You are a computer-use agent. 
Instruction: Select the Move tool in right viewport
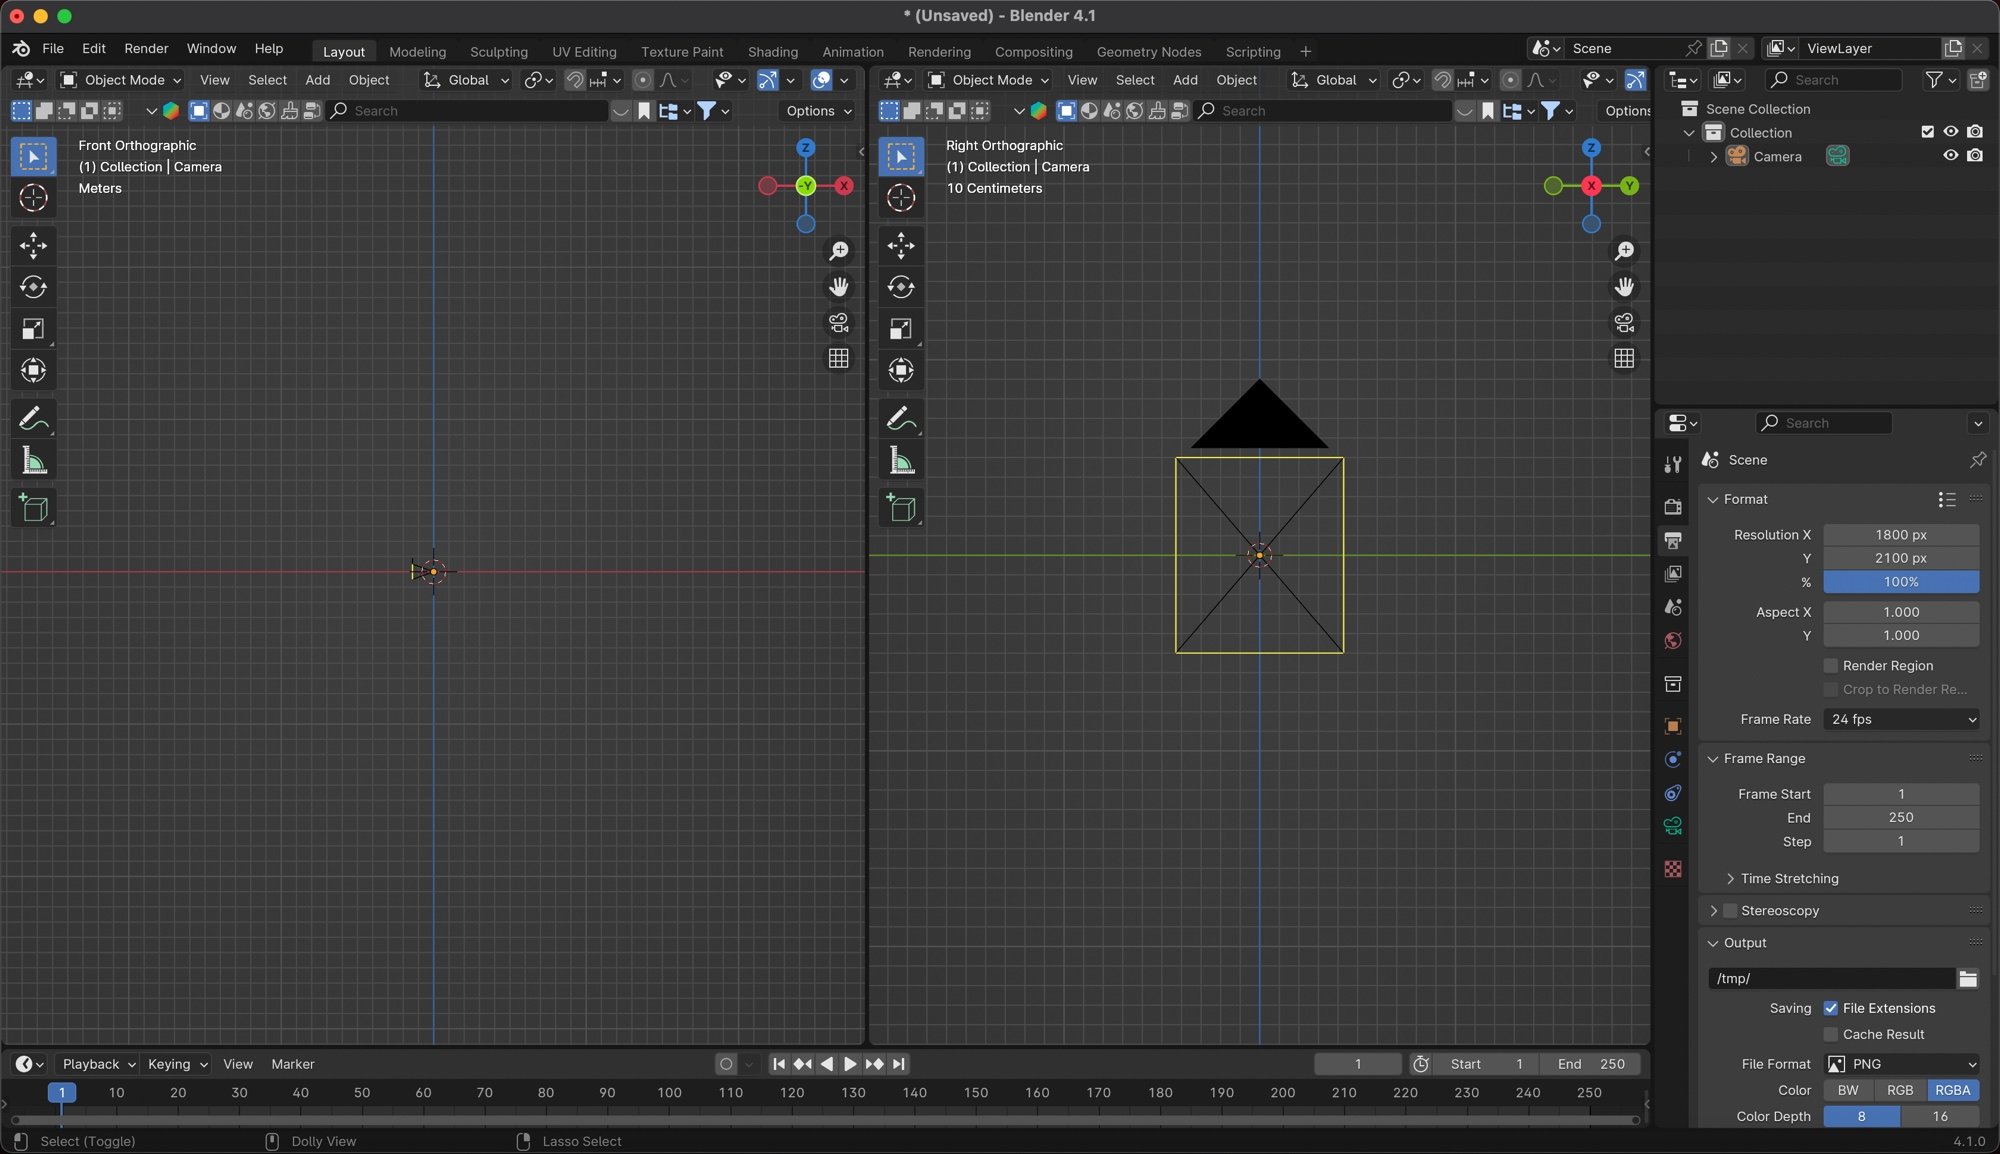click(x=901, y=245)
